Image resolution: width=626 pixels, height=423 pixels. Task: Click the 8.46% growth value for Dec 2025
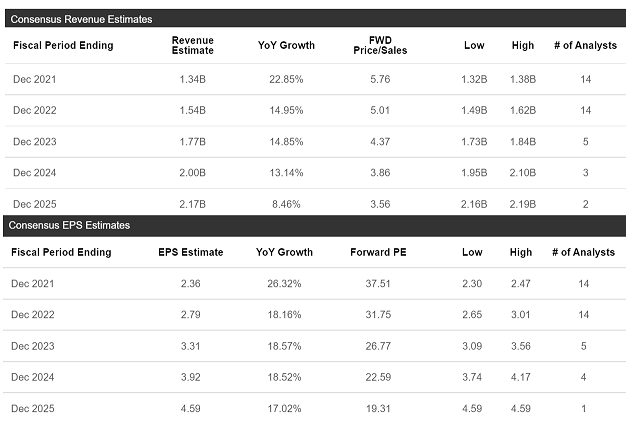(285, 204)
